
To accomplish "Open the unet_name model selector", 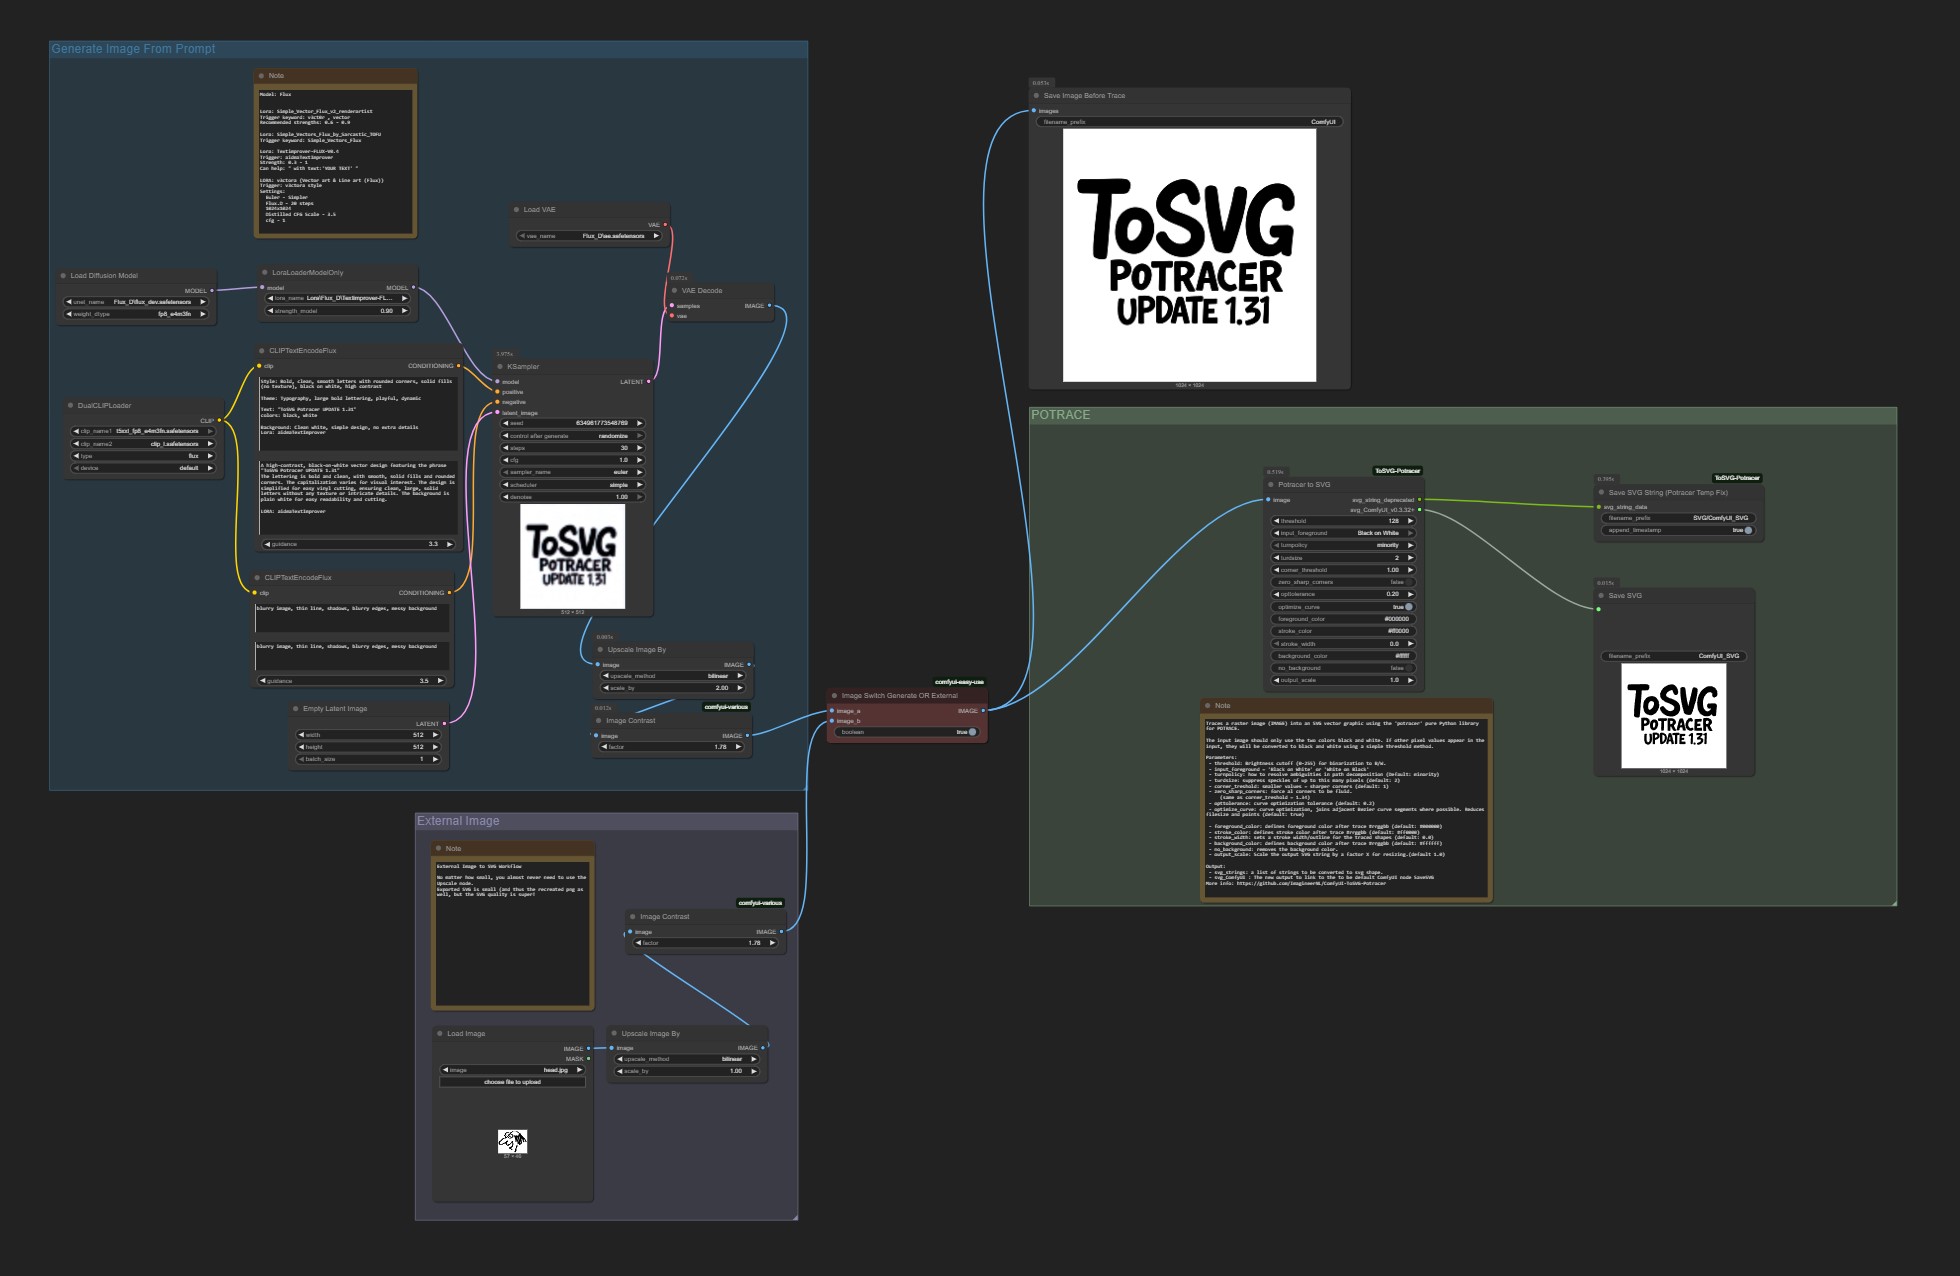I will (x=137, y=302).
